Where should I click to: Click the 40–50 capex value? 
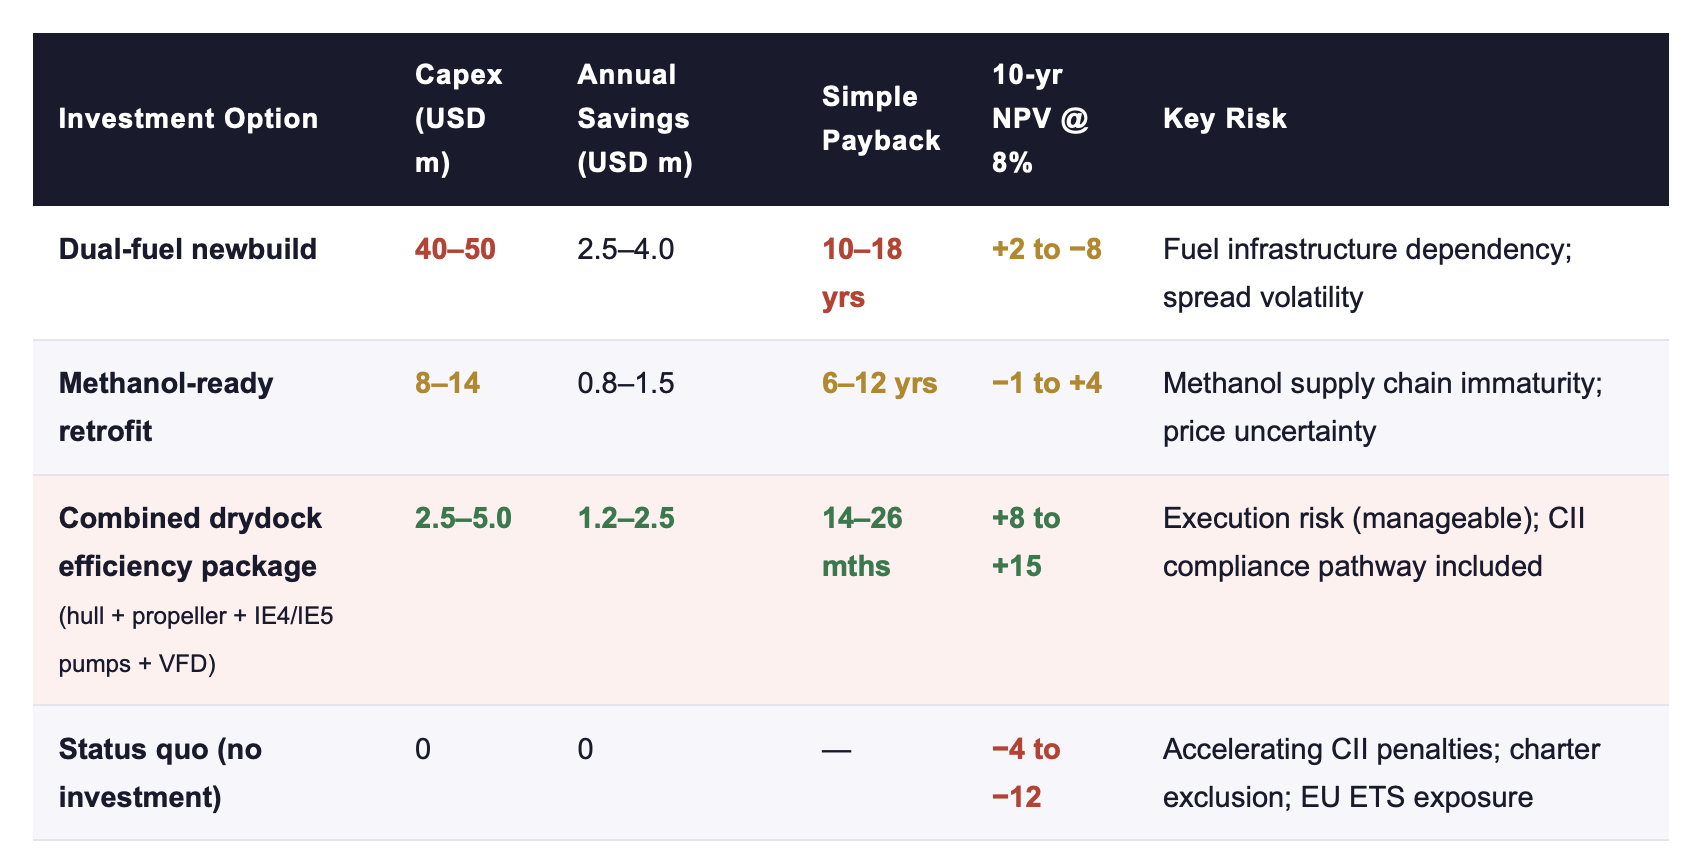(x=455, y=249)
